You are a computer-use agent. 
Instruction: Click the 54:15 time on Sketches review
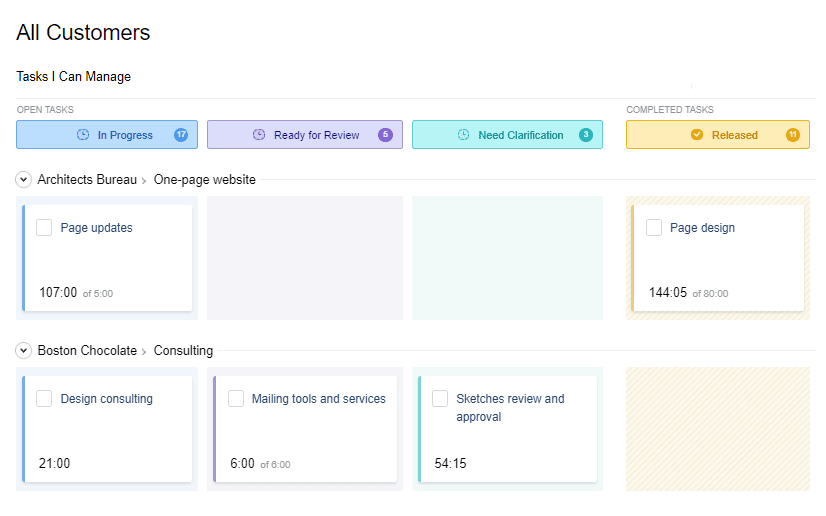(x=450, y=463)
